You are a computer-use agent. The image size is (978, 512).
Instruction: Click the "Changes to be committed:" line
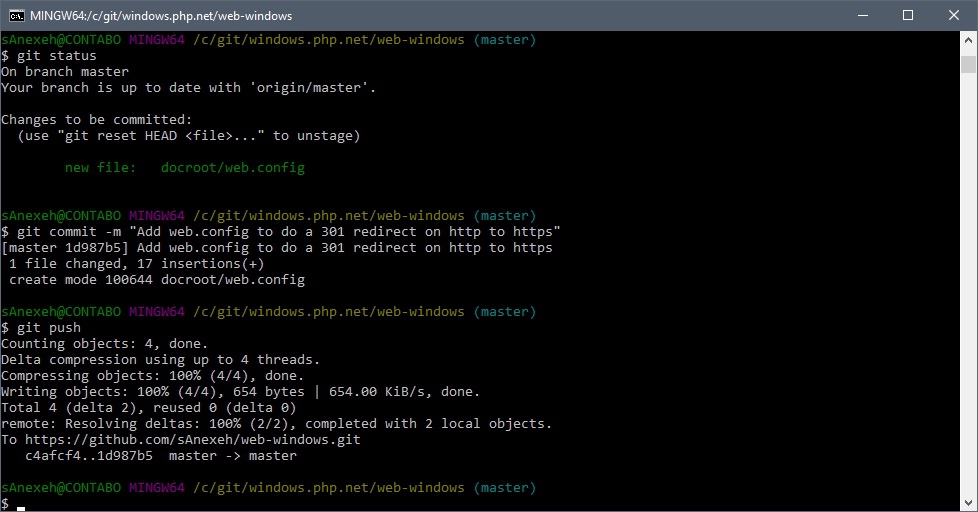click(96, 120)
